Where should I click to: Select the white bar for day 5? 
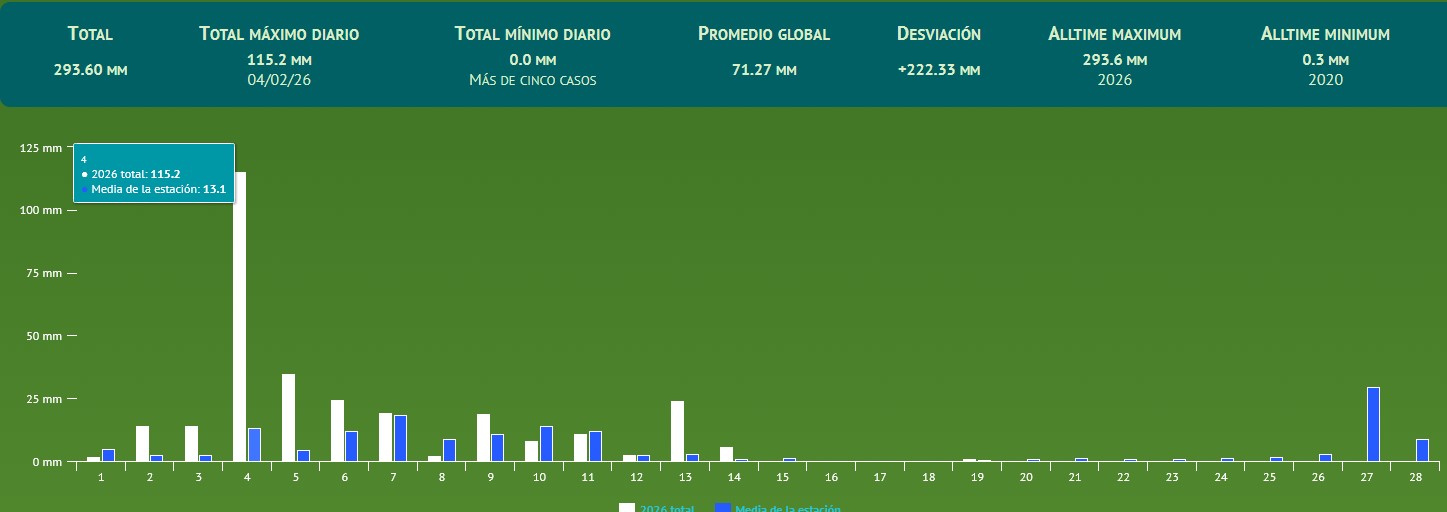[288, 418]
